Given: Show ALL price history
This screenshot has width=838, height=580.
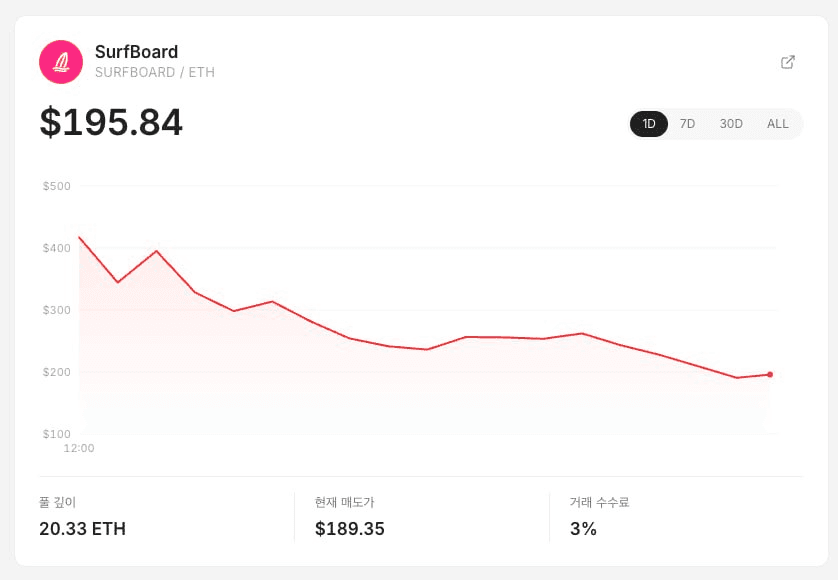Looking at the screenshot, I should click(778, 124).
